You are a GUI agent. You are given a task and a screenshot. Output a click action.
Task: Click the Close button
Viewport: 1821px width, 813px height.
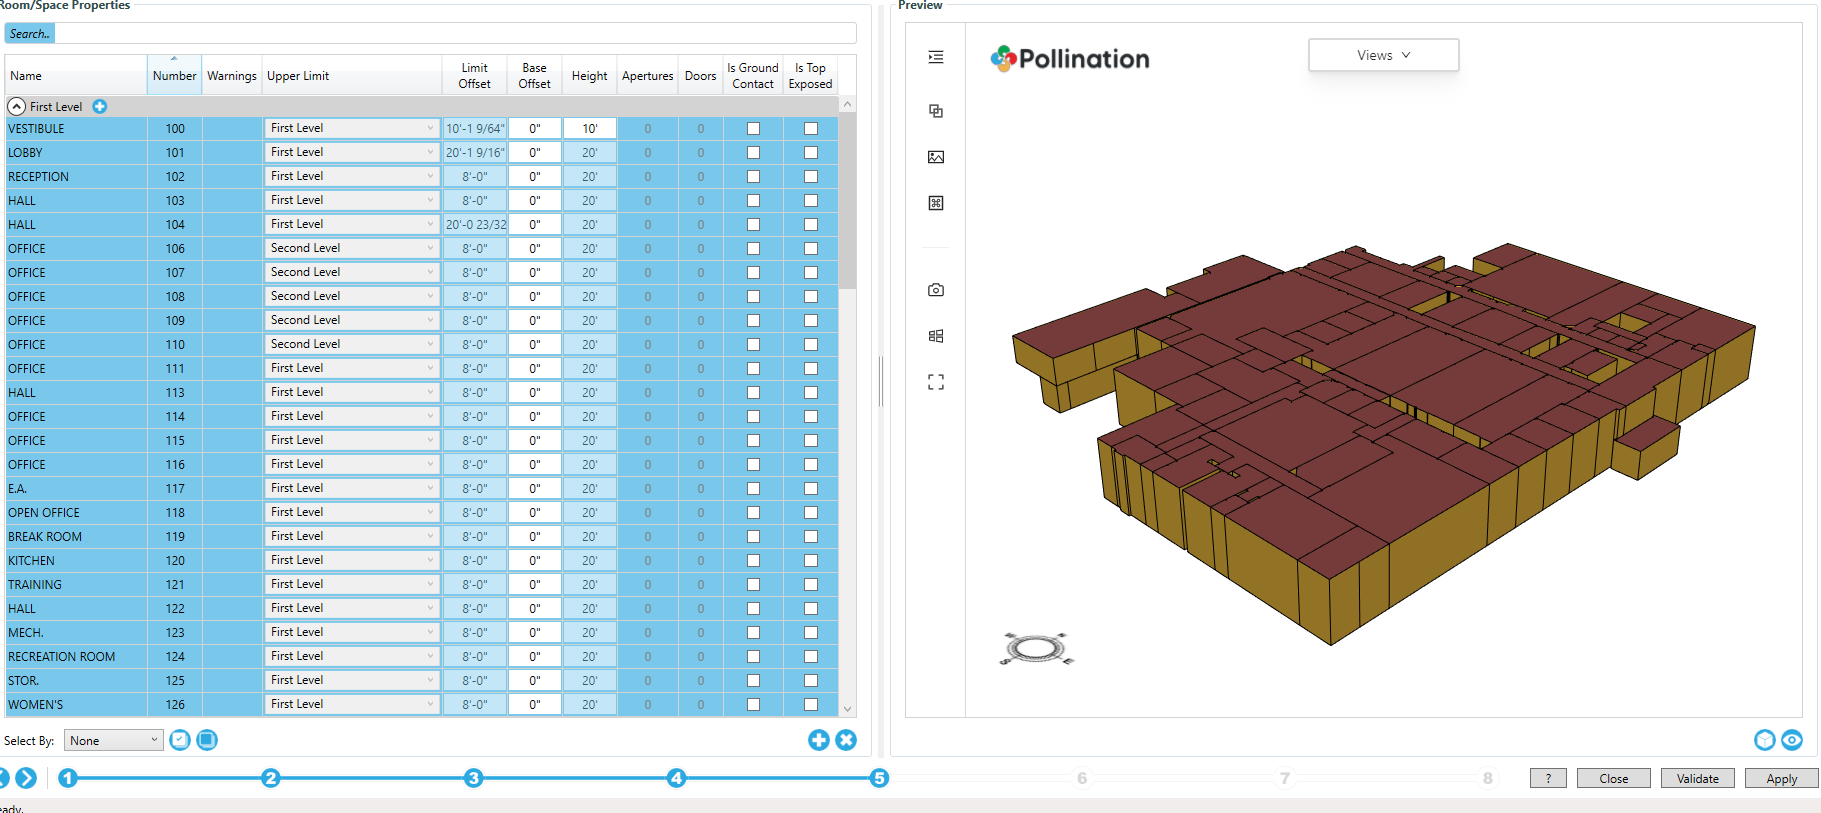(x=1613, y=778)
